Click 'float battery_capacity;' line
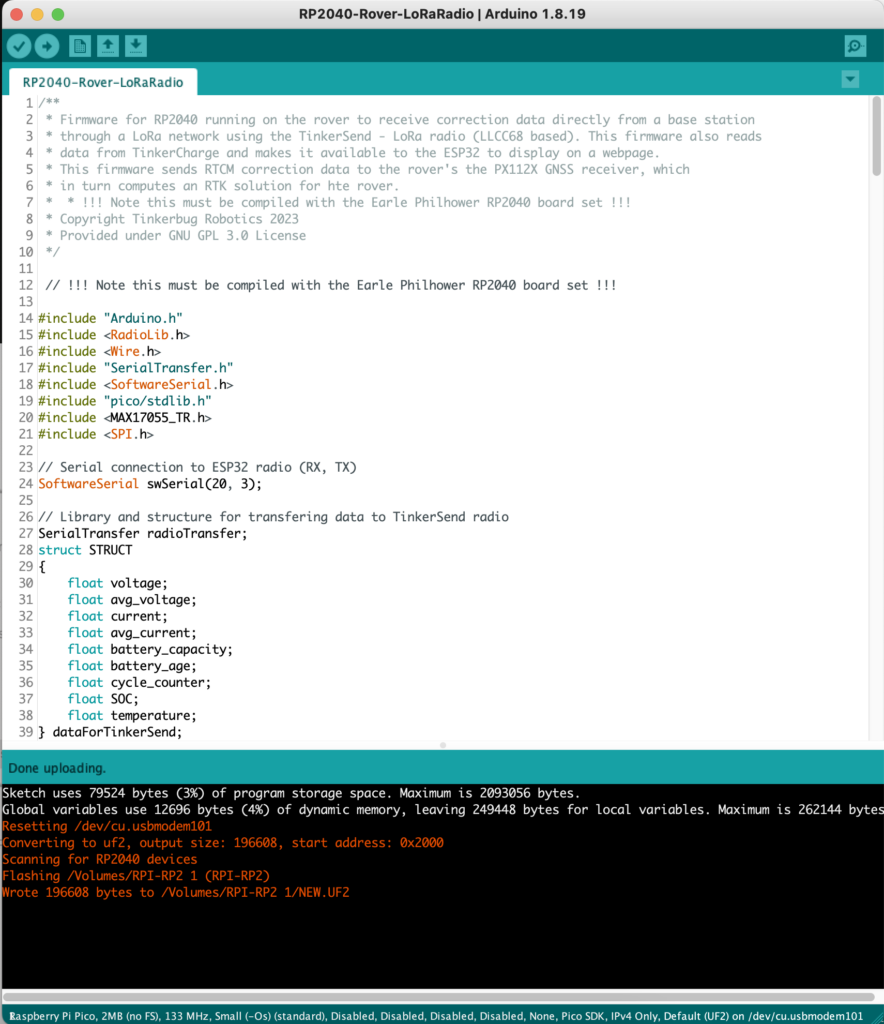The image size is (884, 1024). 150,649
